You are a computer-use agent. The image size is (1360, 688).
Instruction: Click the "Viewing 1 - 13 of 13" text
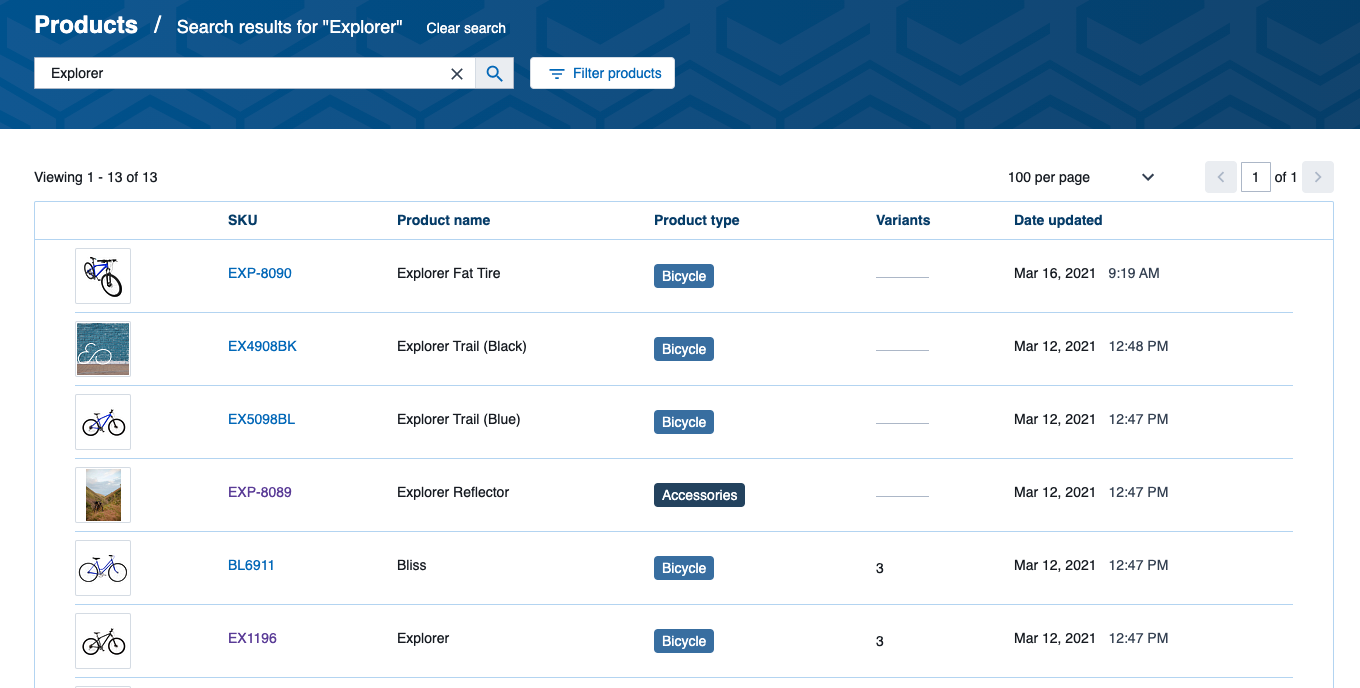click(x=96, y=177)
